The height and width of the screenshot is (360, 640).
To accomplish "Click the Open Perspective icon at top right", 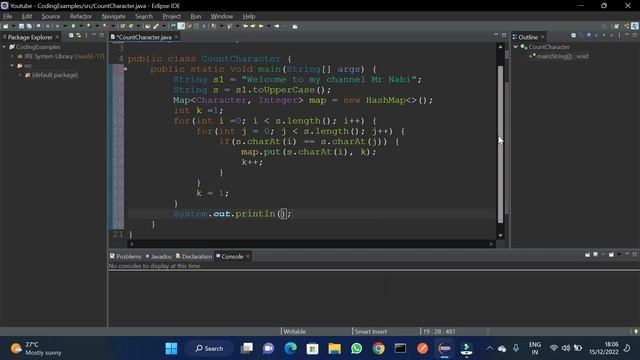I will pos(616,26).
